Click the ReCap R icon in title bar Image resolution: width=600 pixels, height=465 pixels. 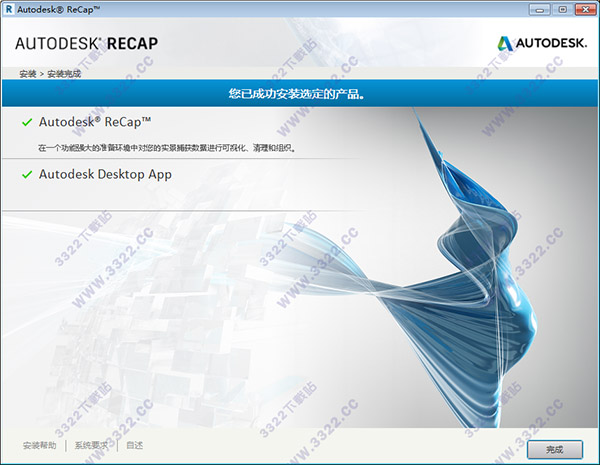click(8, 9)
